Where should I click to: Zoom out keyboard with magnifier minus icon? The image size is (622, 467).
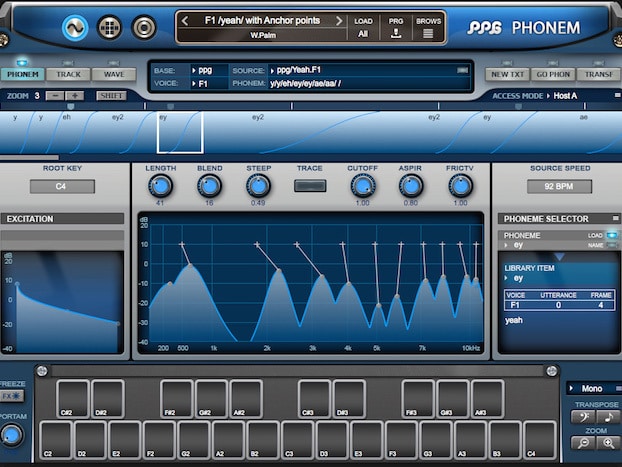[x=582, y=443]
